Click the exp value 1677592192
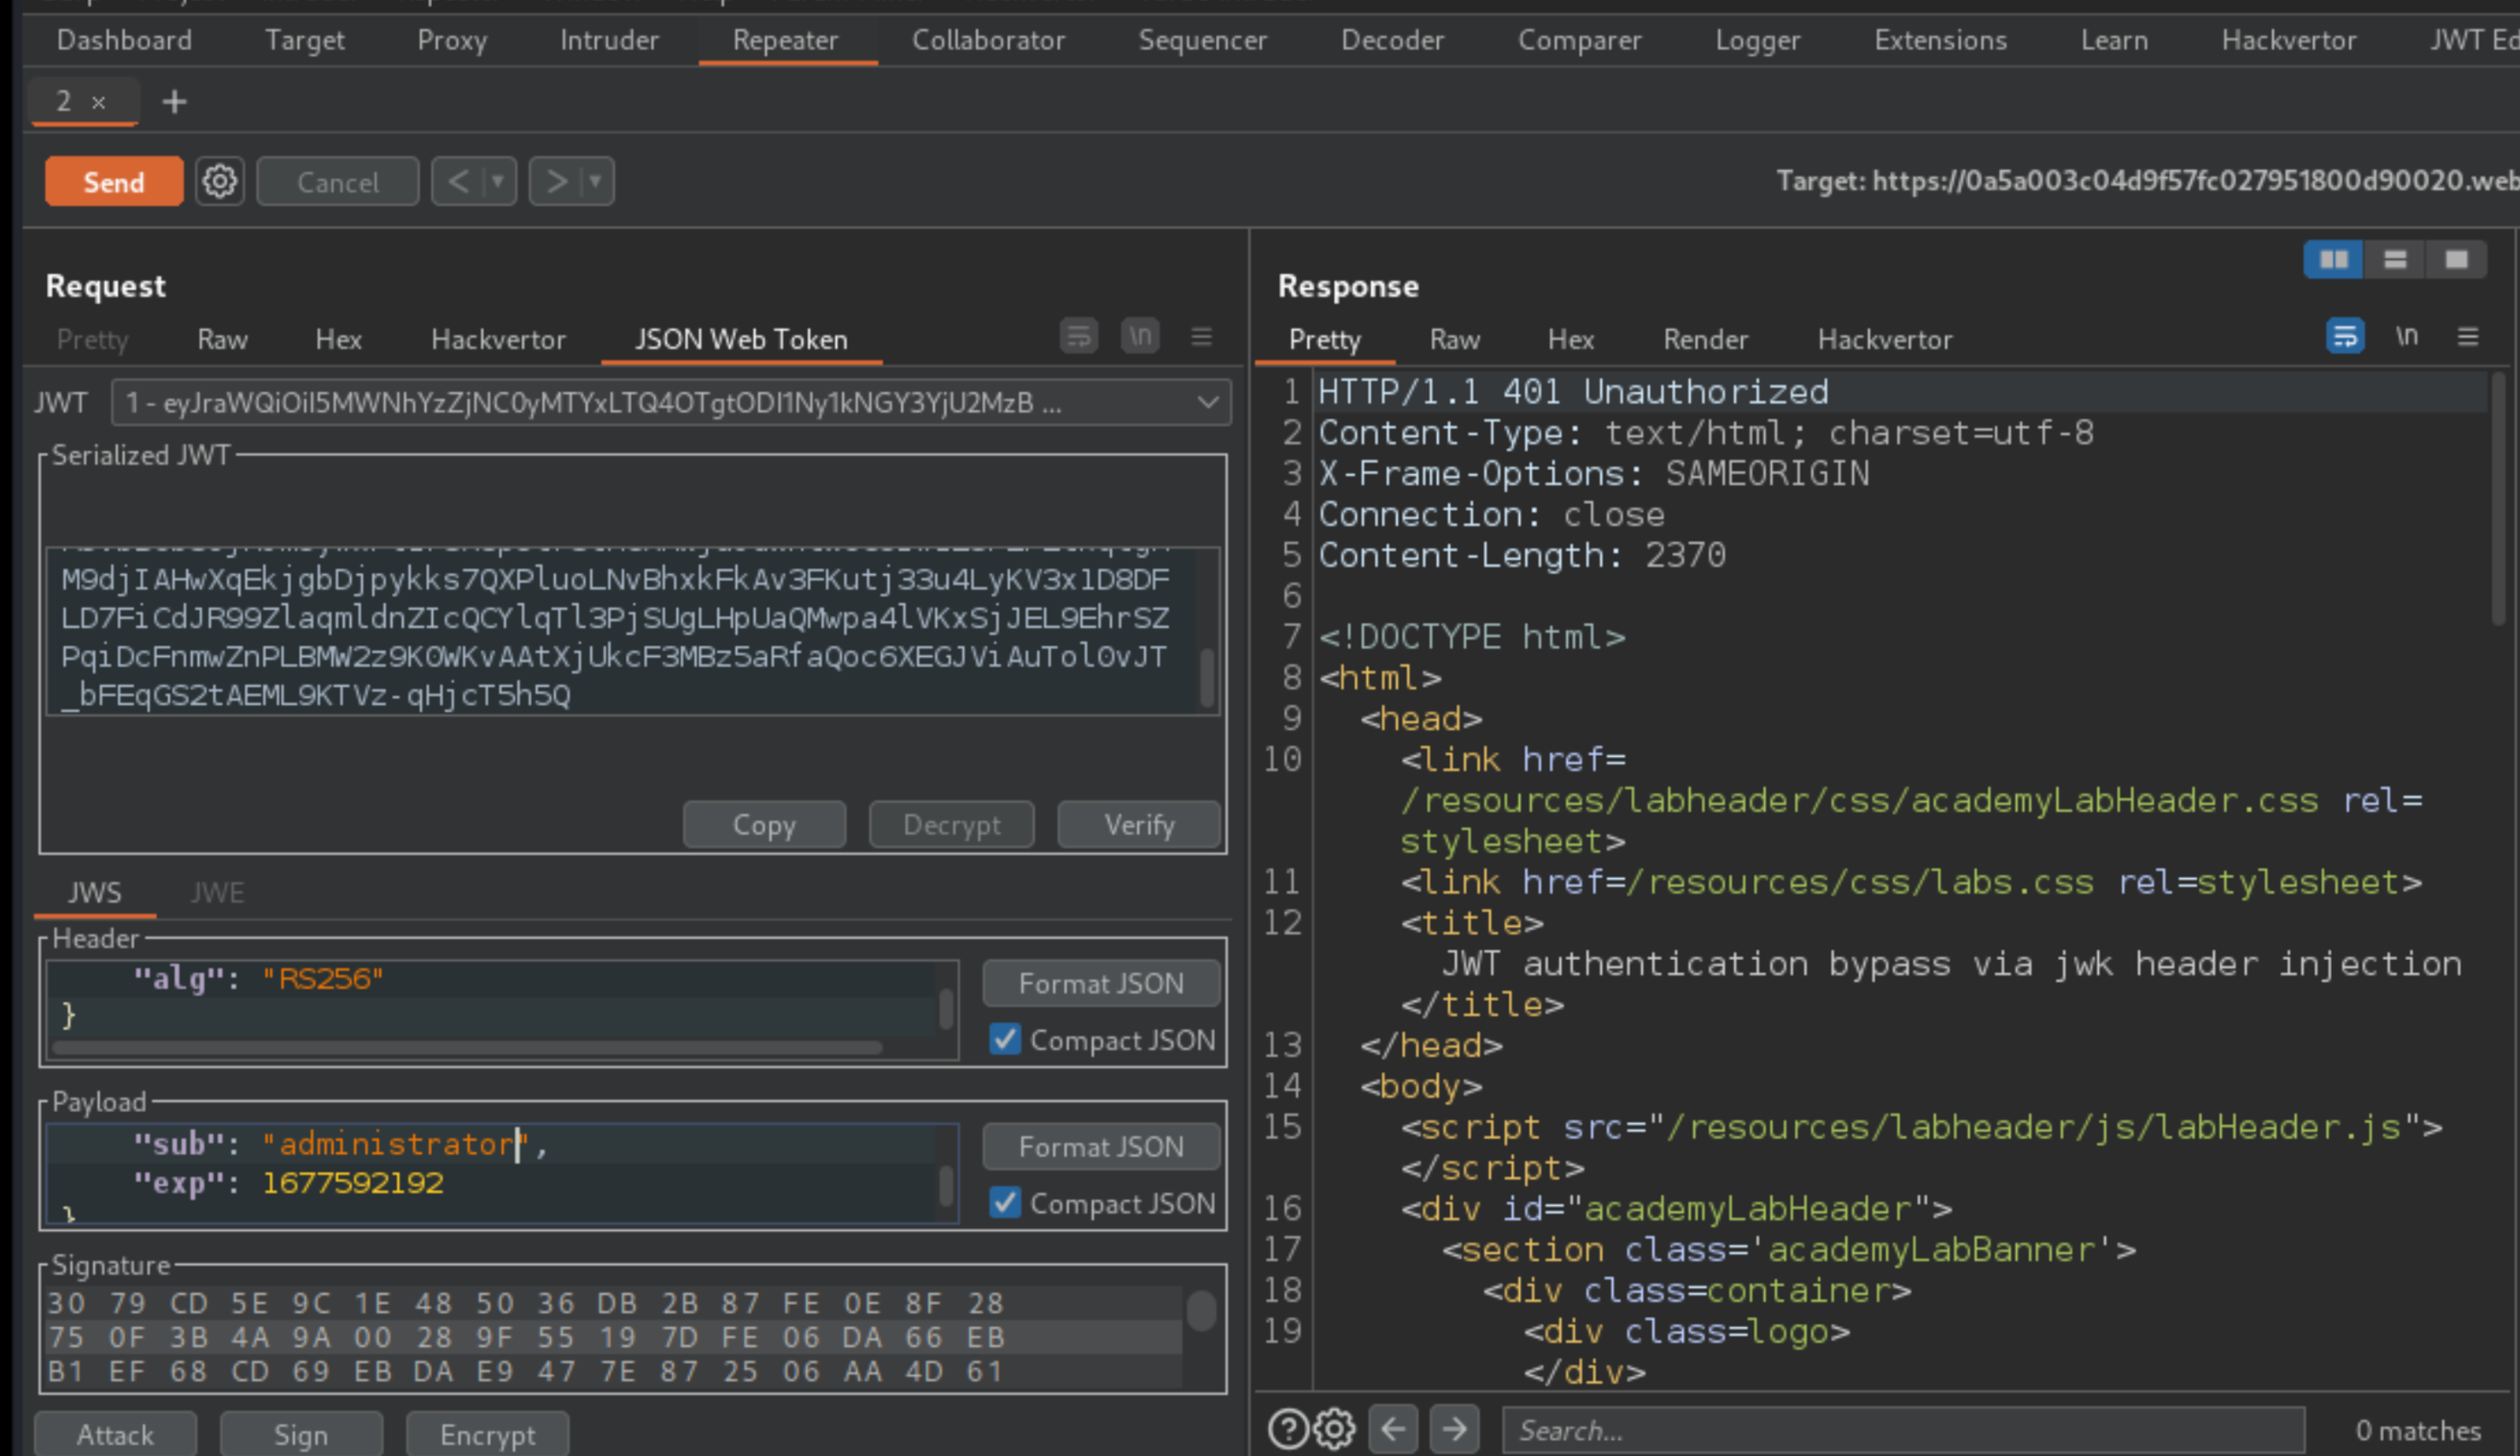Screen dimensions: 2520x1456 [352, 1183]
